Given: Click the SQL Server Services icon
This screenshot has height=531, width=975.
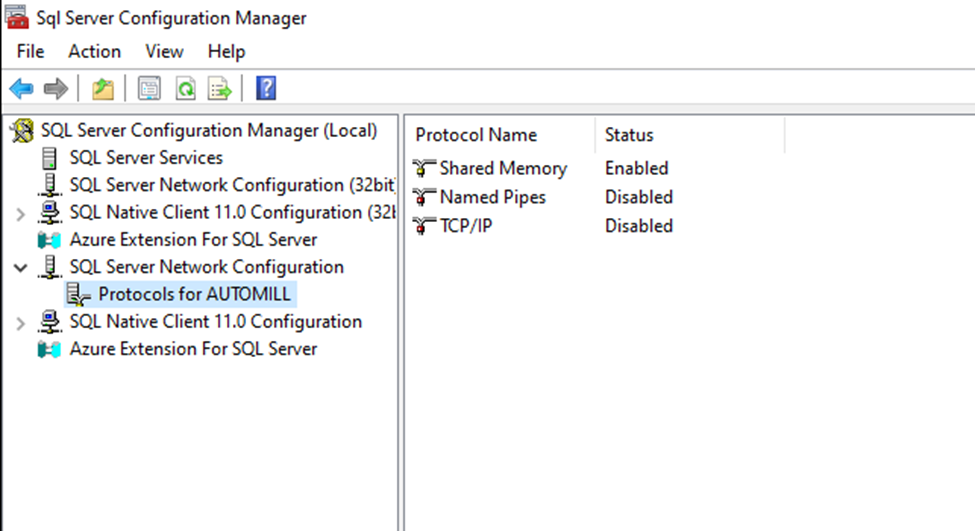Looking at the screenshot, I should click(x=50, y=158).
